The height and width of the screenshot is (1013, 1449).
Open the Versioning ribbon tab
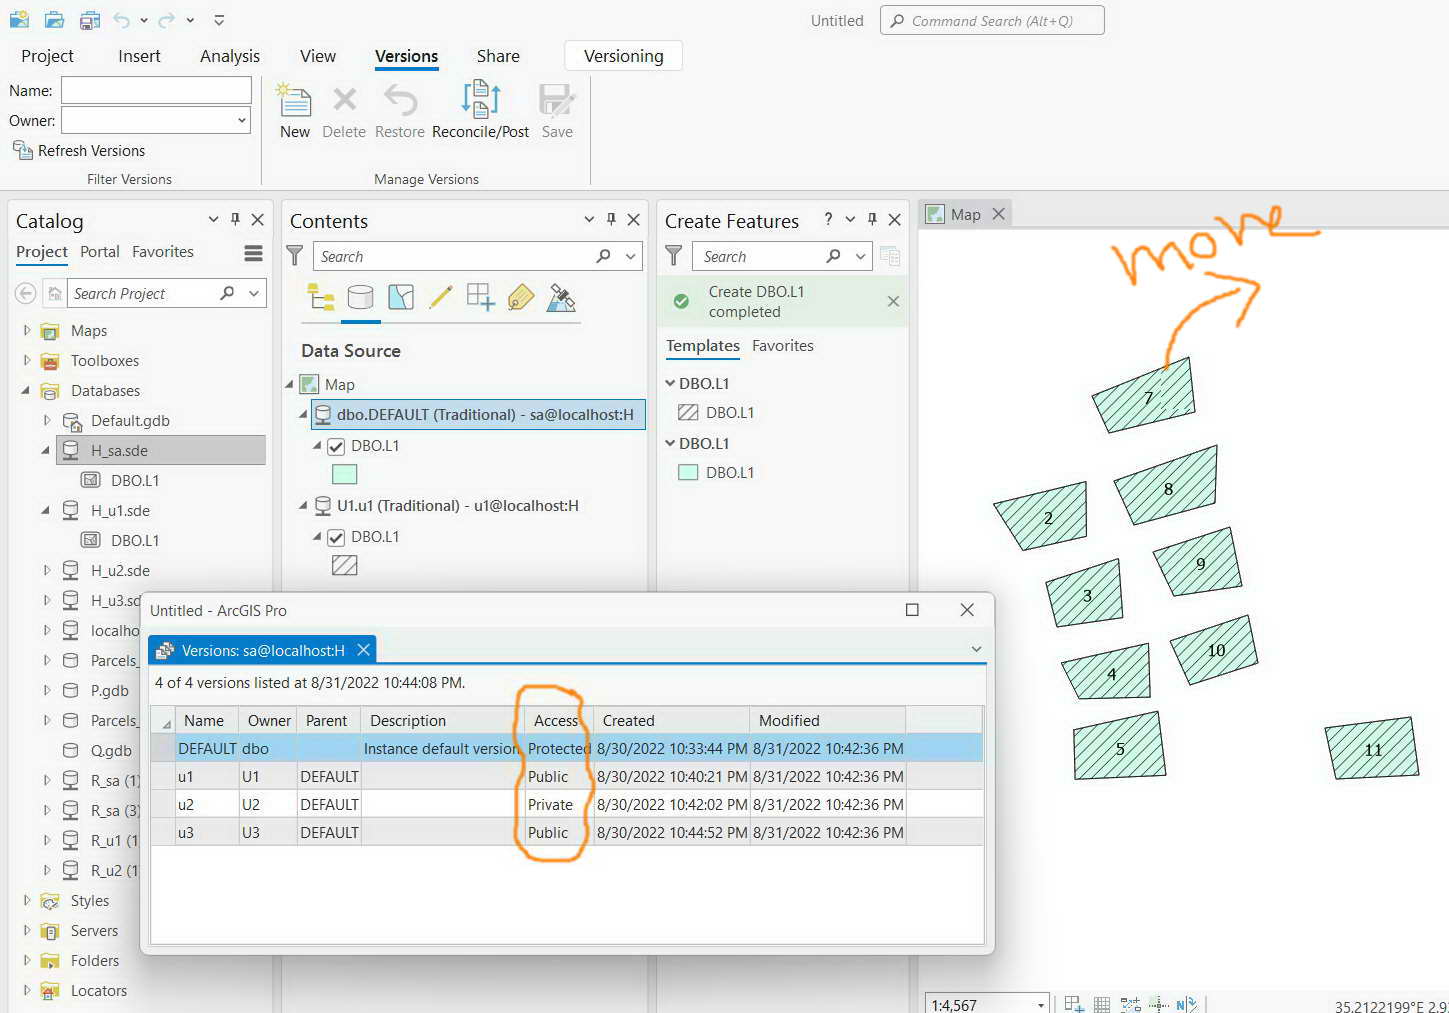coord(623,56)
